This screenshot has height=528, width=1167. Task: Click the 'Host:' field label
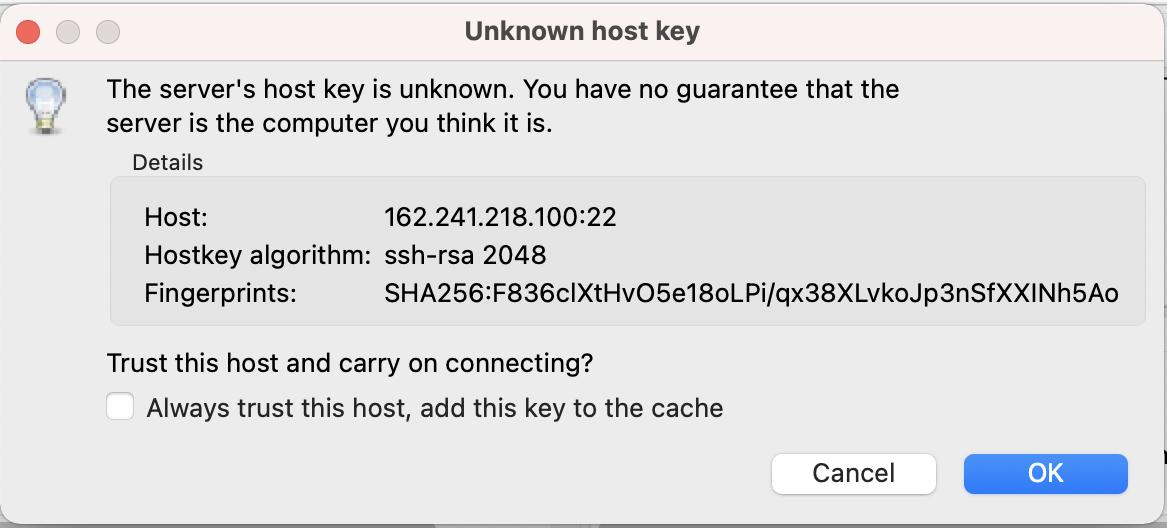[x=176, y=217]
